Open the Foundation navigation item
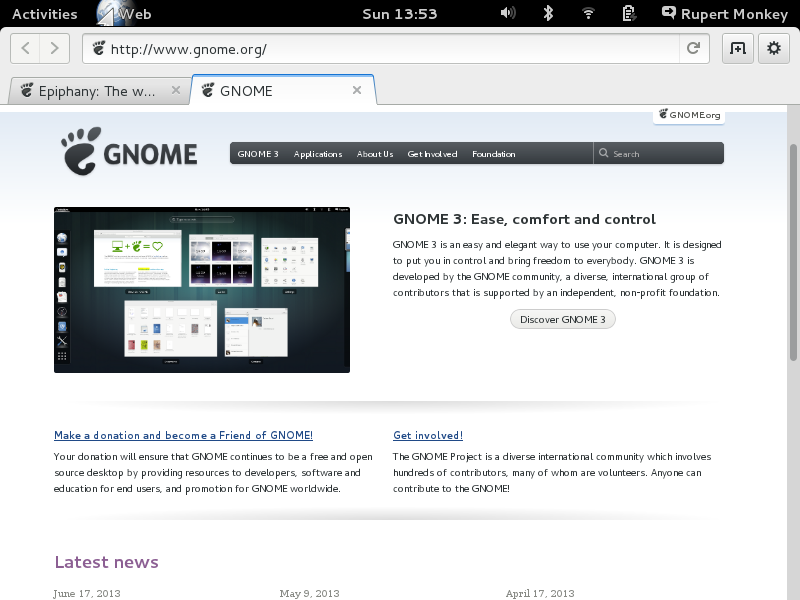800x600 pixels. coord(493,154)
